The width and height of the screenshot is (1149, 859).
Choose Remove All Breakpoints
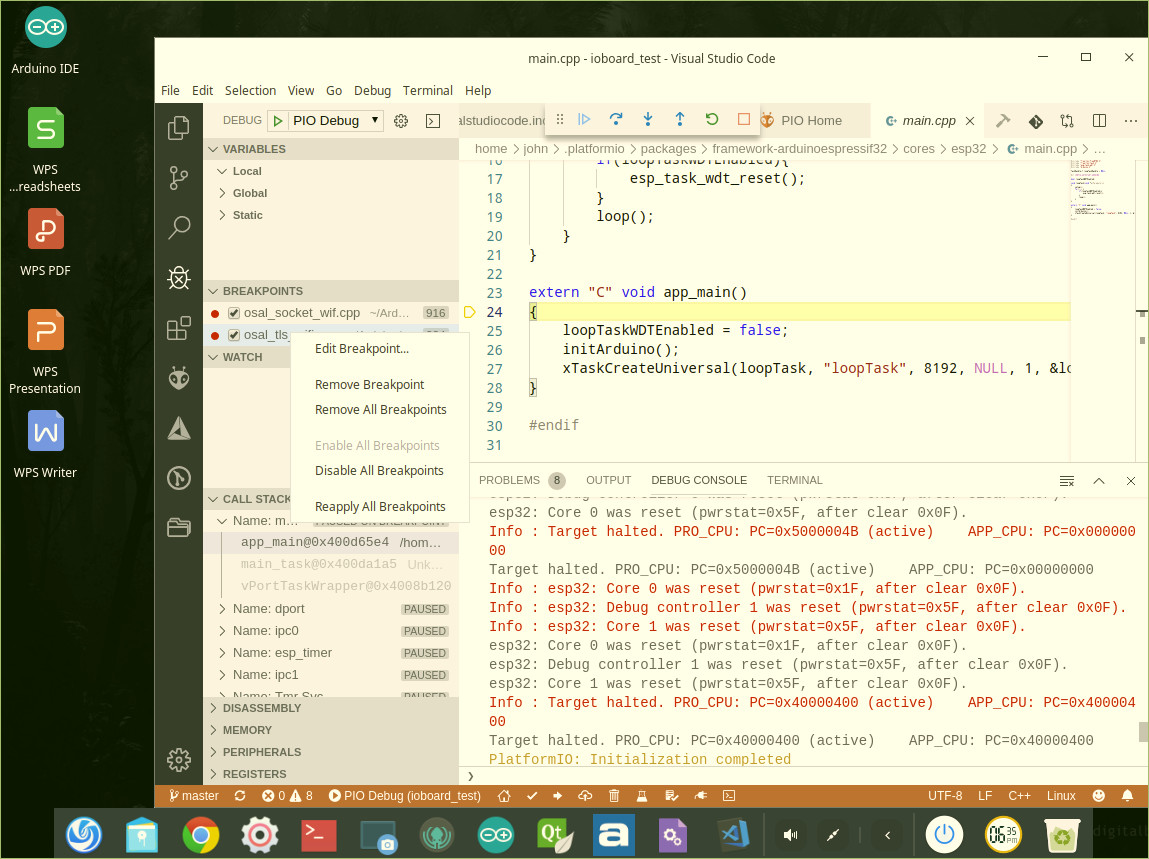(380, 410)
